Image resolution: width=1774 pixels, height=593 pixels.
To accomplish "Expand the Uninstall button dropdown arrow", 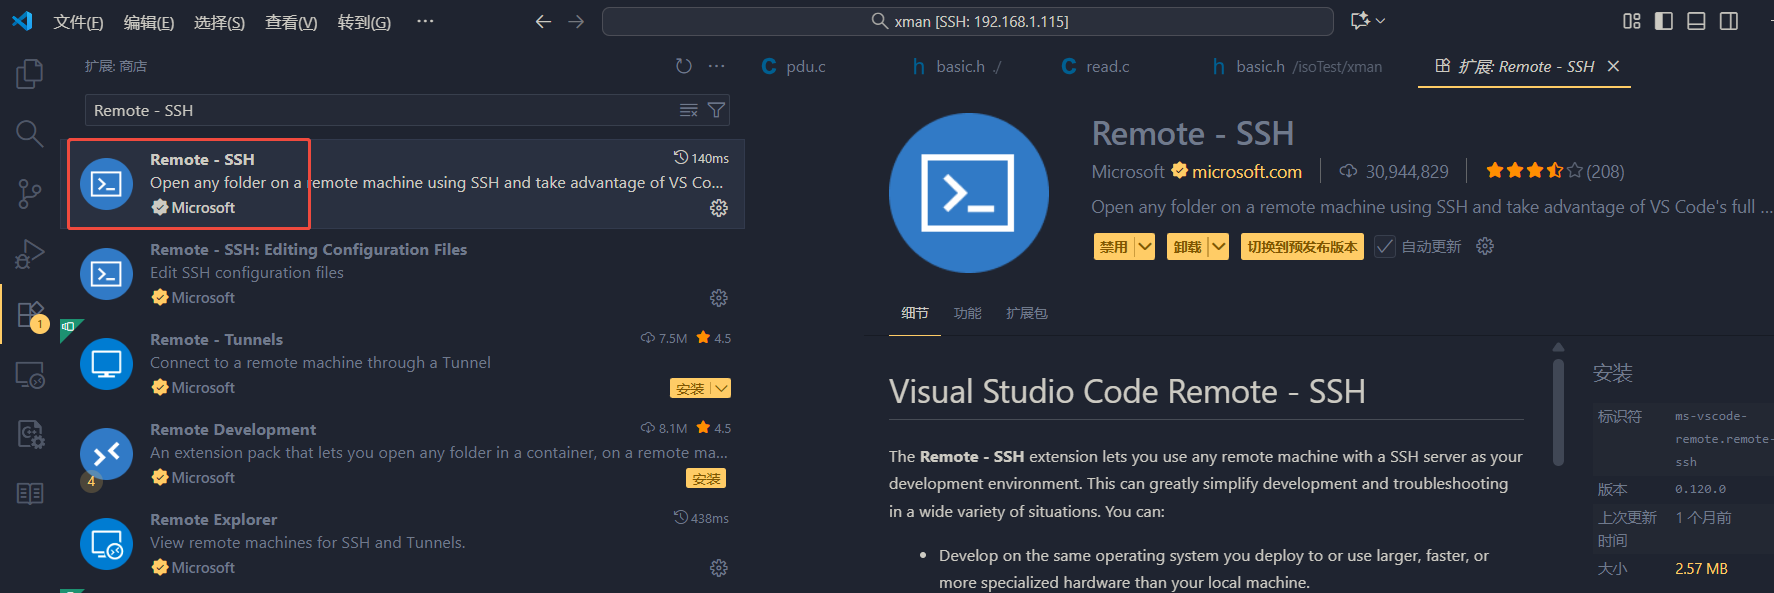I will [x=1218, y=247].
